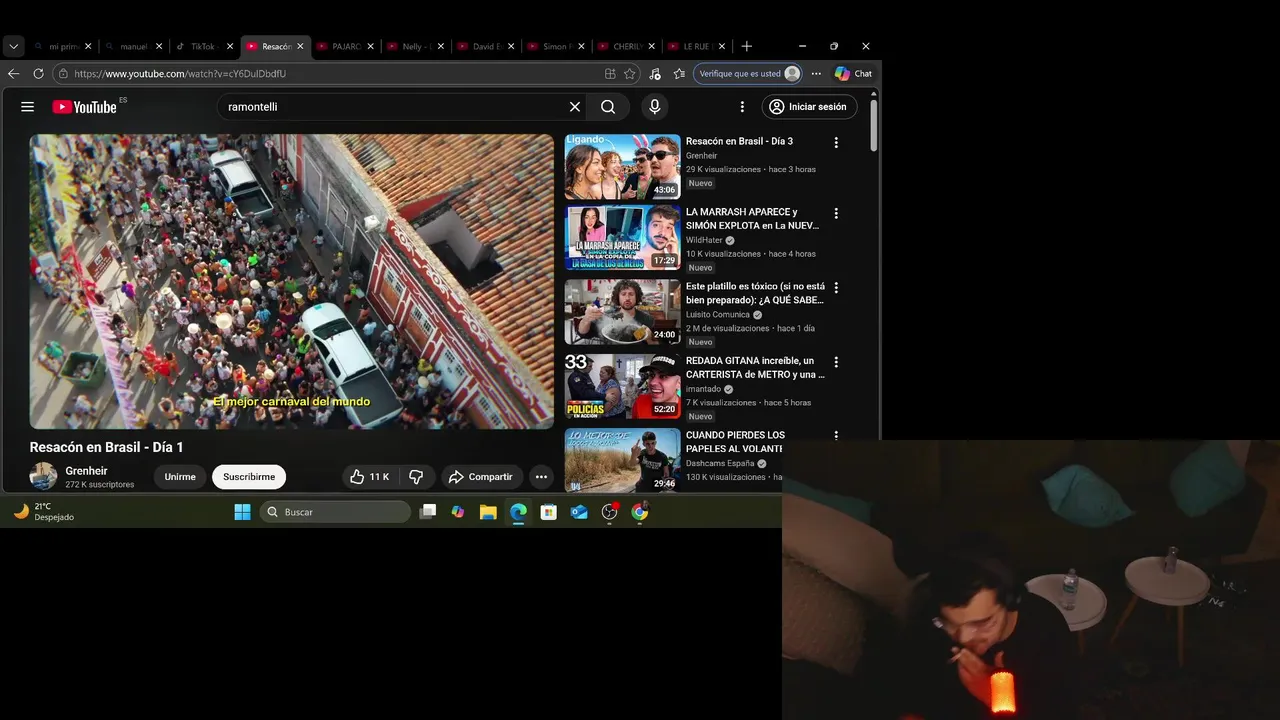Open the LA MARRASH APARECE thumbnail
This screenshot has height=720, width=1280.
coord(623,237)
